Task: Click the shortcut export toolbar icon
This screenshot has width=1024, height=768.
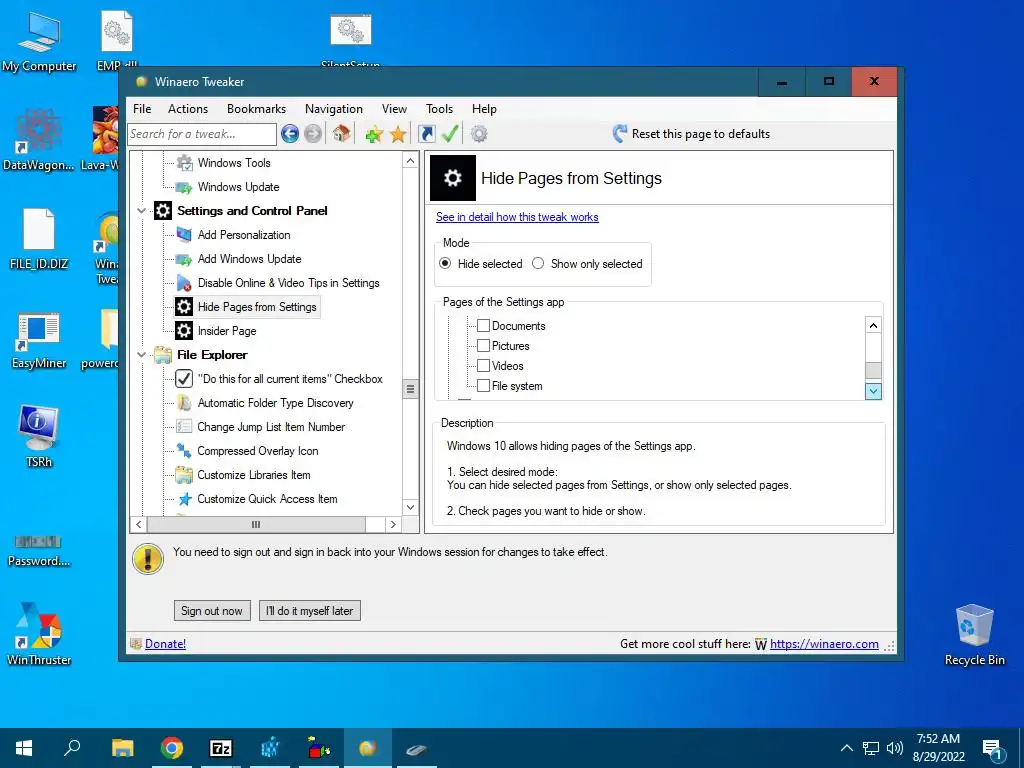Action: (426, 134)
